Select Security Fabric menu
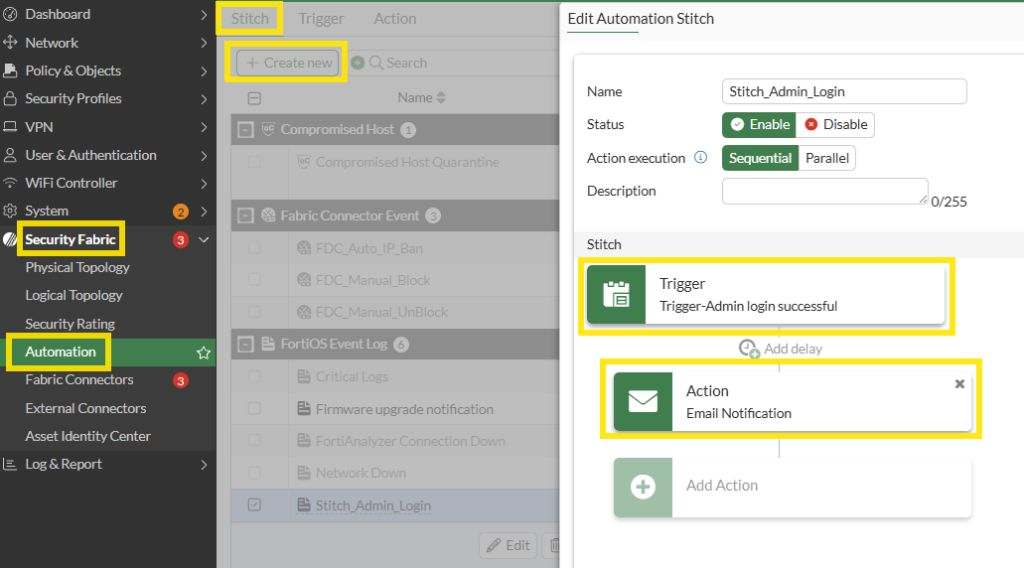Image resolution: width=1024 pixels, height=568 pixels. tap(71, 240)
